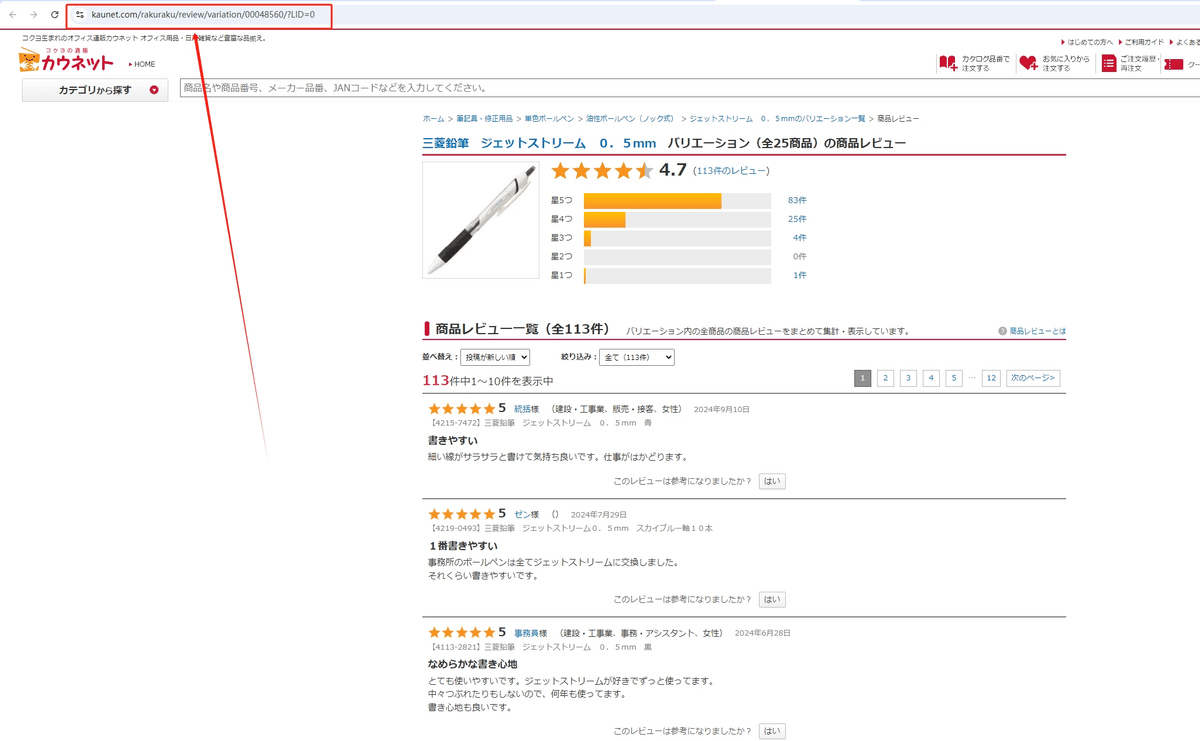Click the (113件のレビュー) link
Image resolution: width=1200 pixels, height=741 pixels.
tap(731, 171)
